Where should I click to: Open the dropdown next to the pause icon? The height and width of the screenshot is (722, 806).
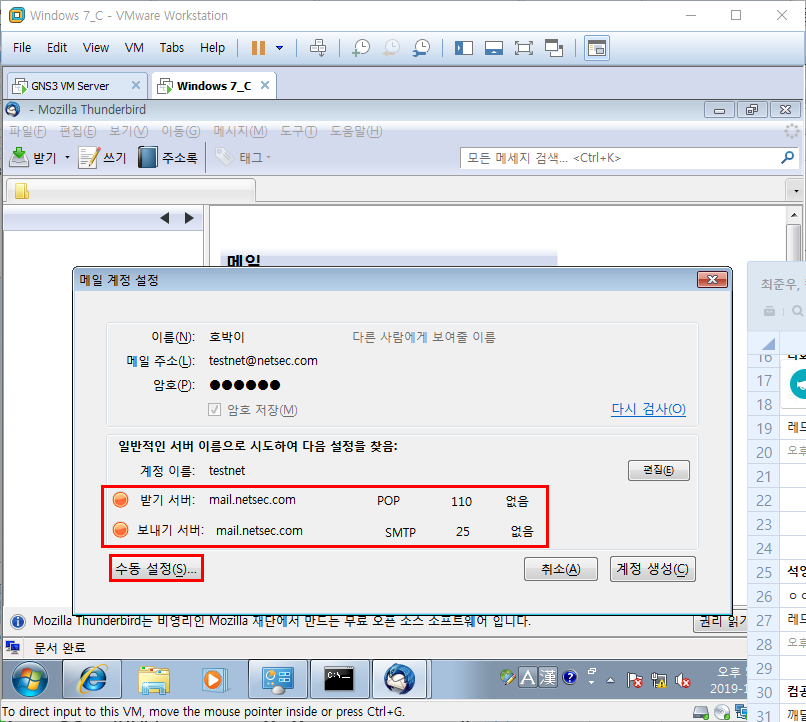(280, 48)
